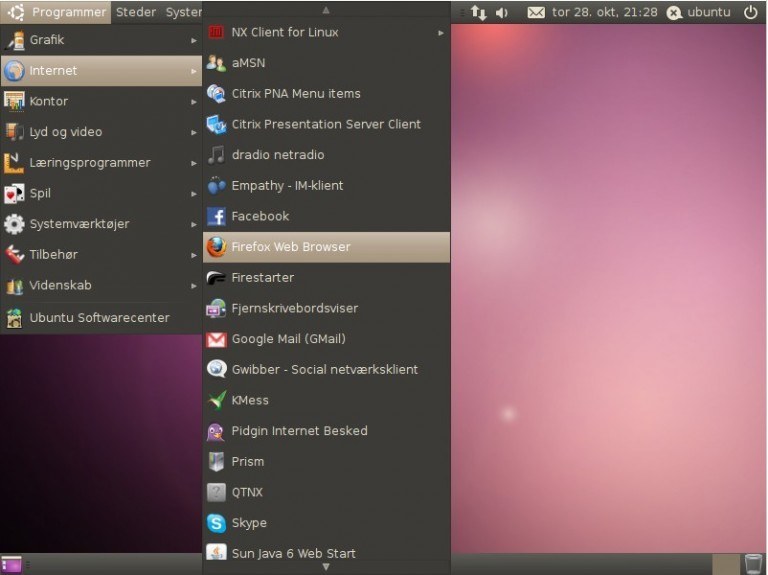Click the Systemværktøjer gear icon
Viewport: 768px width, 575px height.
tap(14, 224)
